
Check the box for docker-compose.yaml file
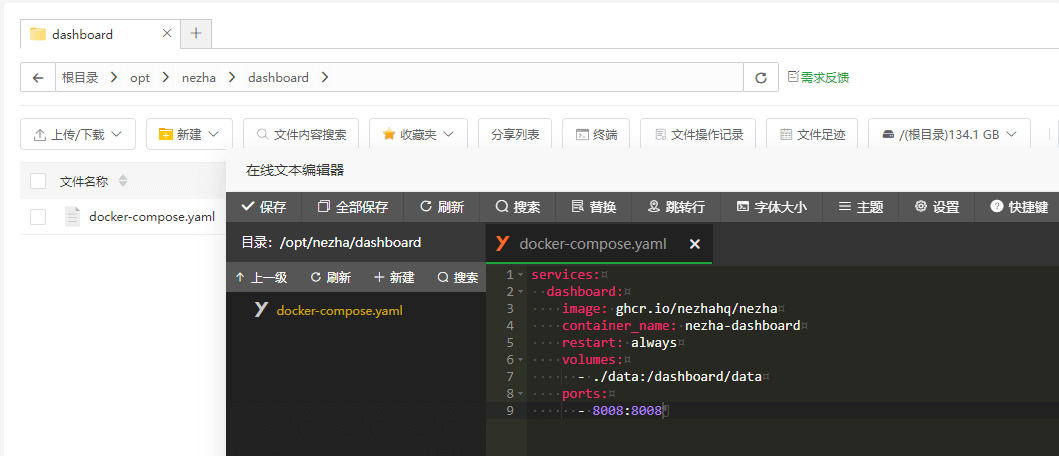38,216
